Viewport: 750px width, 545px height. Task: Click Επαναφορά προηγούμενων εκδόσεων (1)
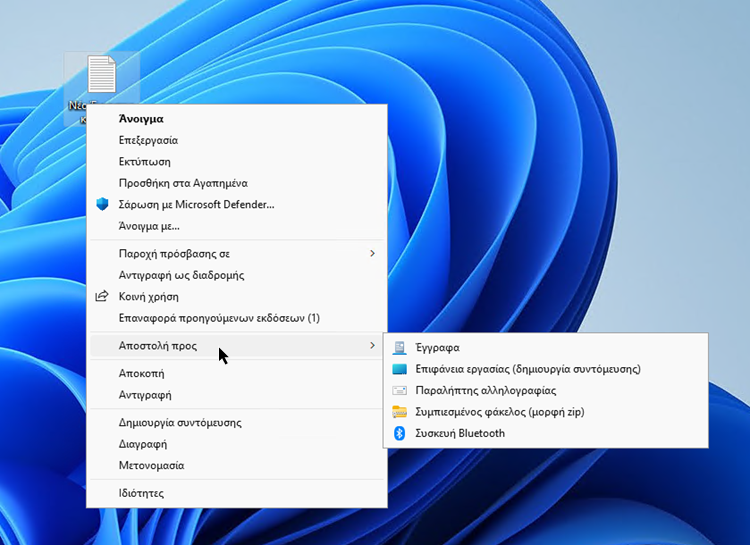(x=237, y=318)
